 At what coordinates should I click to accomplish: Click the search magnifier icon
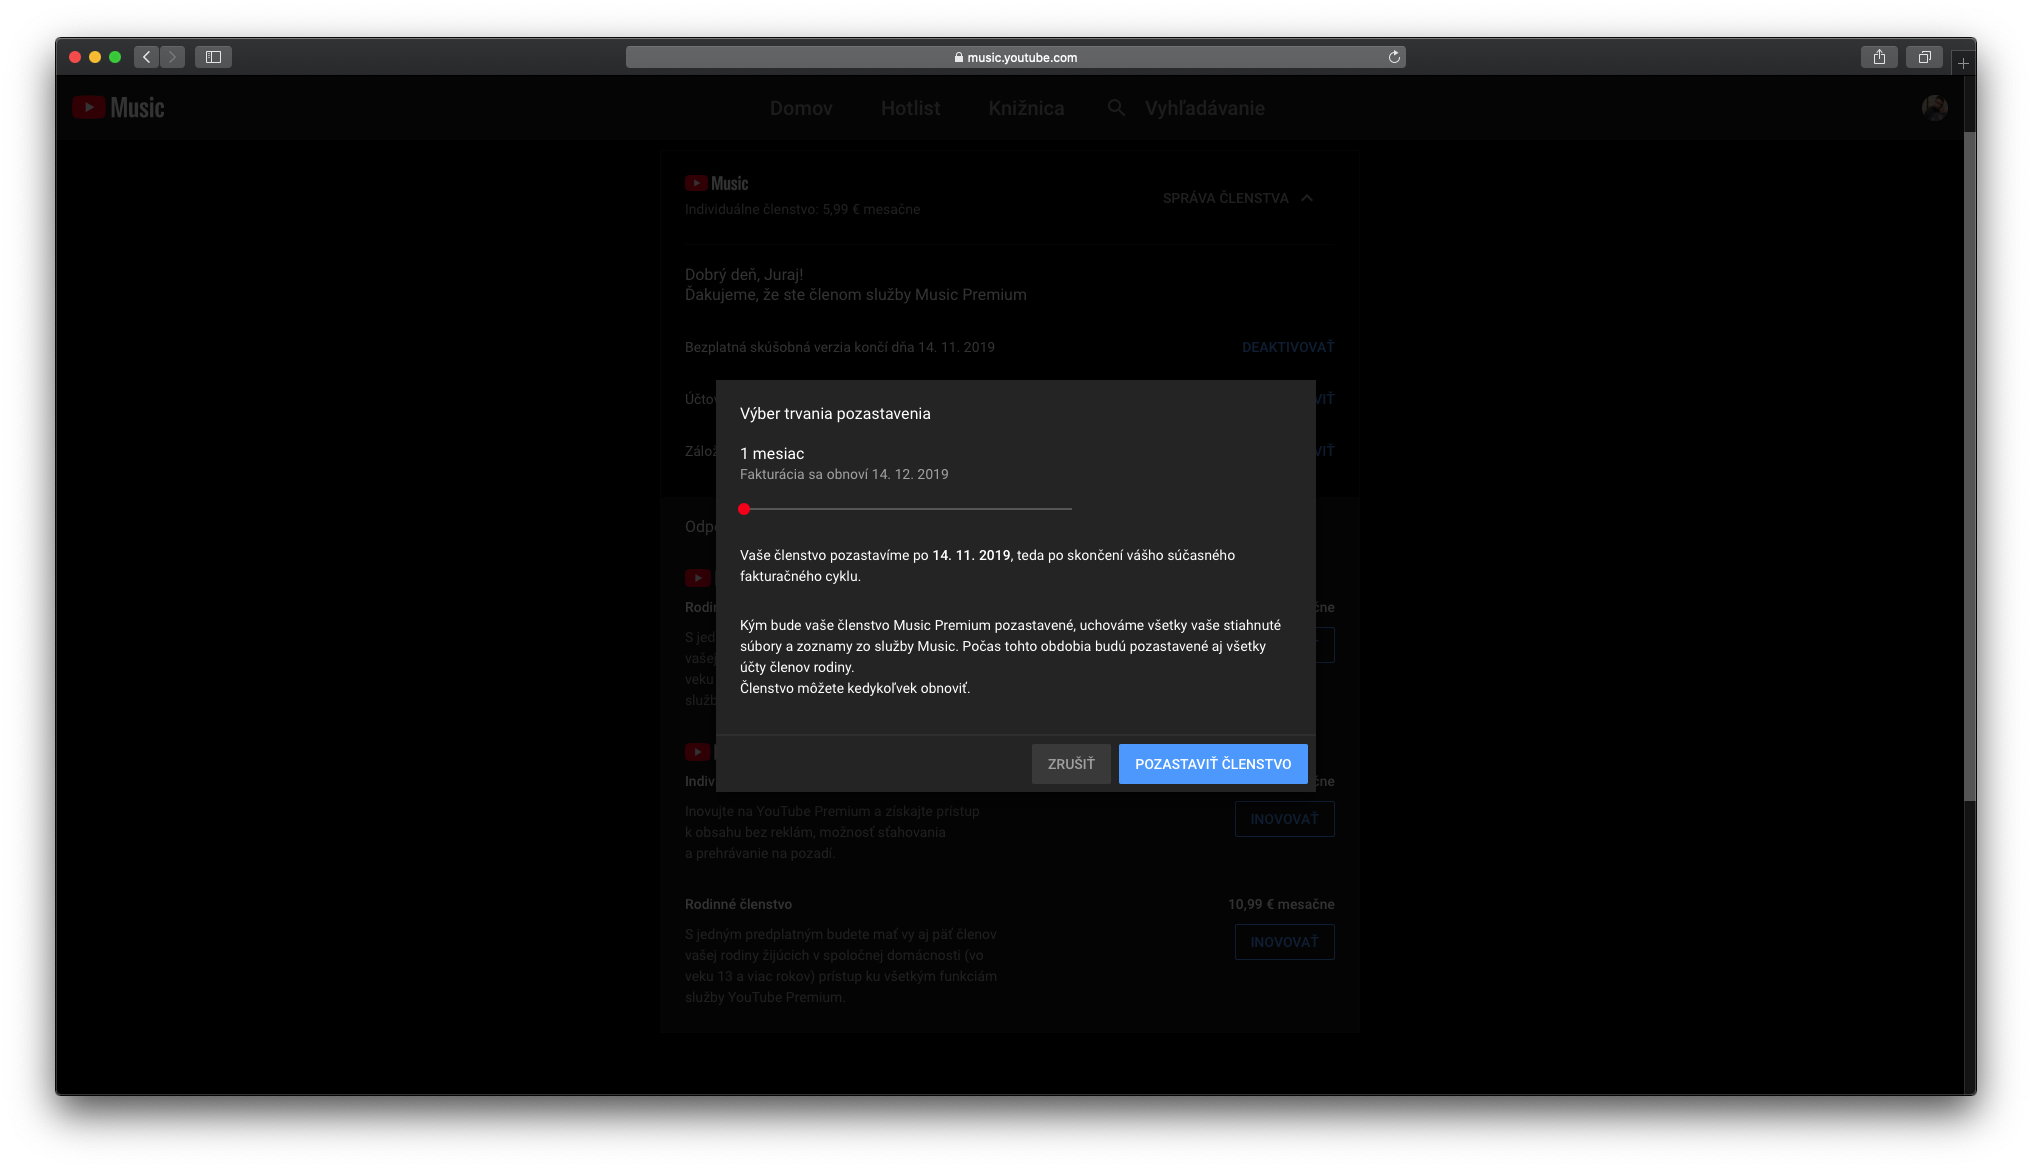tap(1117, 108)
